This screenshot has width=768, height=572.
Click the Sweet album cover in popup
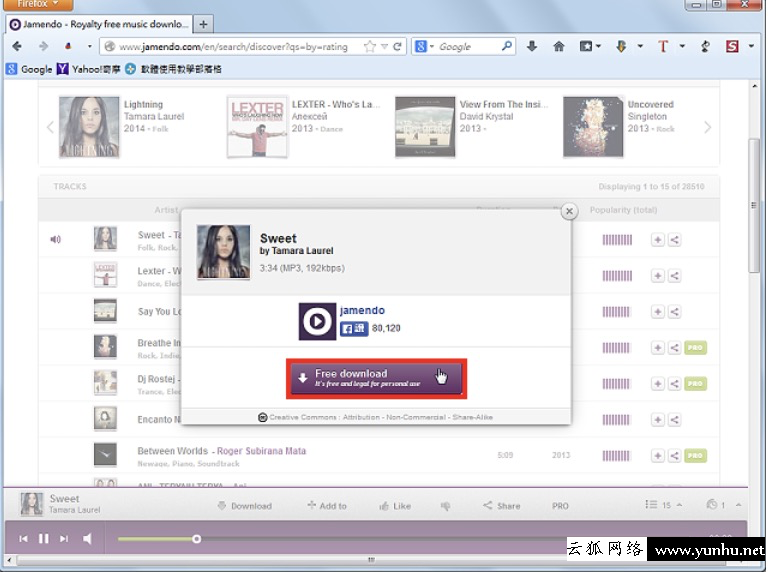pyautogui.click(x=223, y=252)
